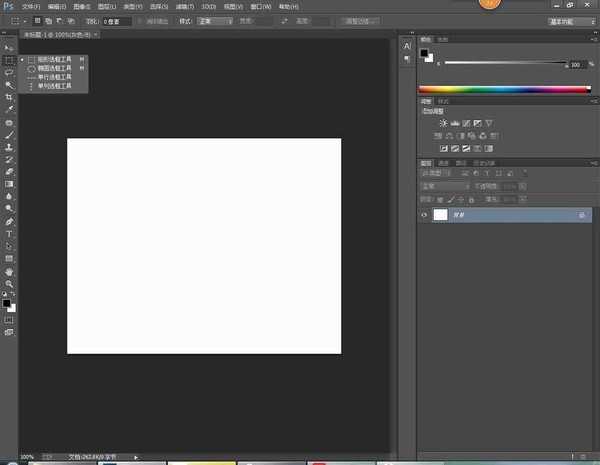Image resolution: width=600 pixels, height=465 pixels.
Task: Hide the Background layer with eye icon
Action: click(424, 215)
